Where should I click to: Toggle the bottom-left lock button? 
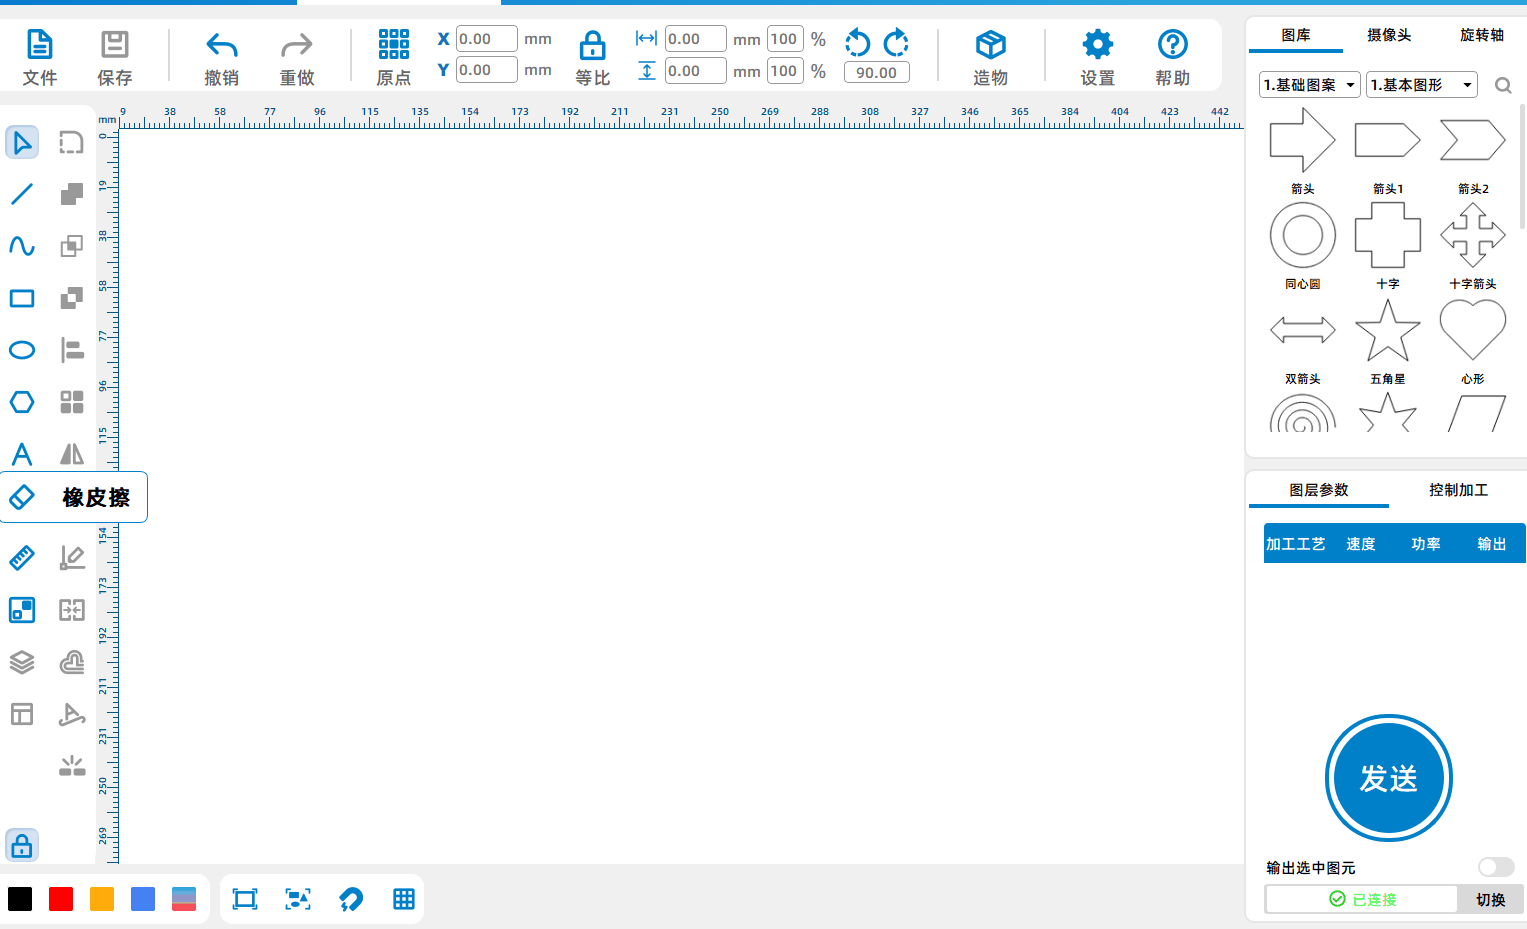22,846
